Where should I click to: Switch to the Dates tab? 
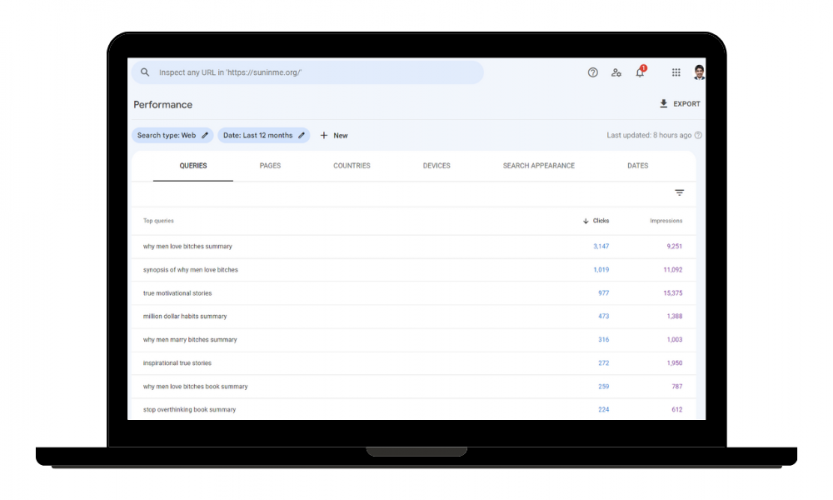[638, 166]
